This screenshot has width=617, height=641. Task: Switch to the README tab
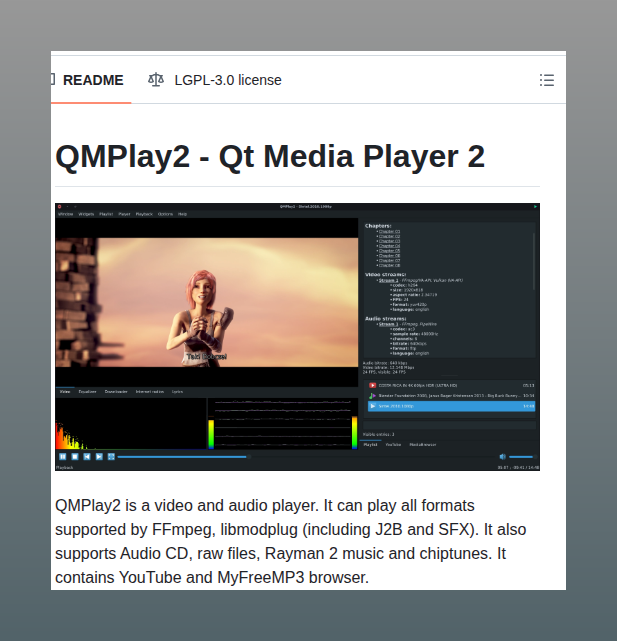(91, 80)
